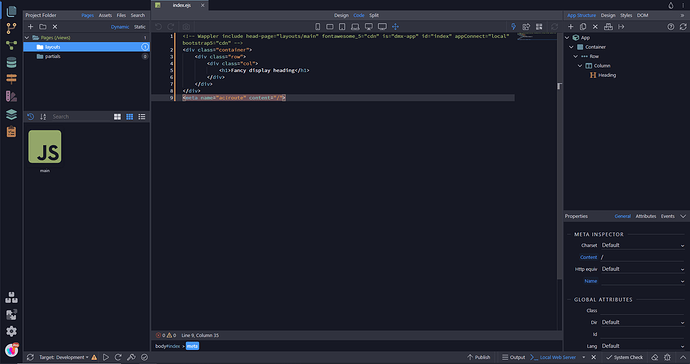The image size is (690, 364).
Task: Open the DOM tab
Action: pyautogui.click(x=642, y=15)
